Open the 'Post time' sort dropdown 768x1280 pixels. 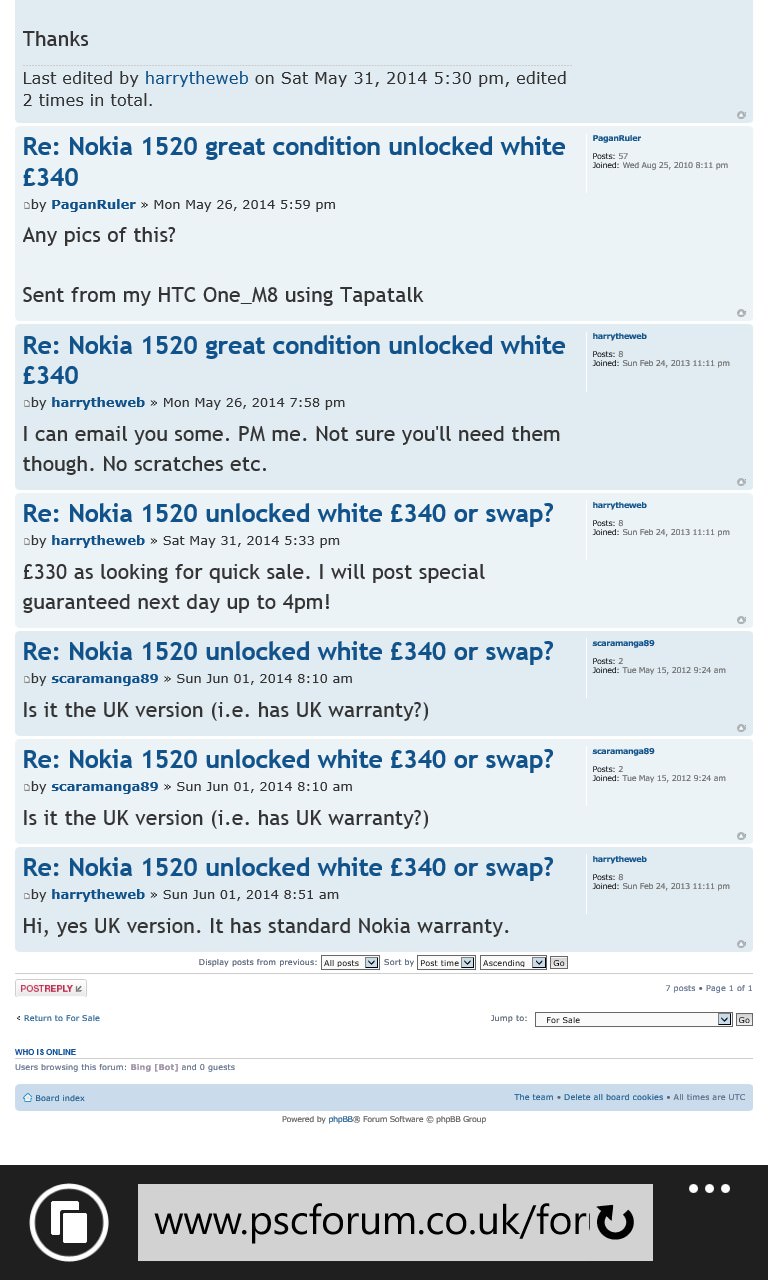coord(446,962)
